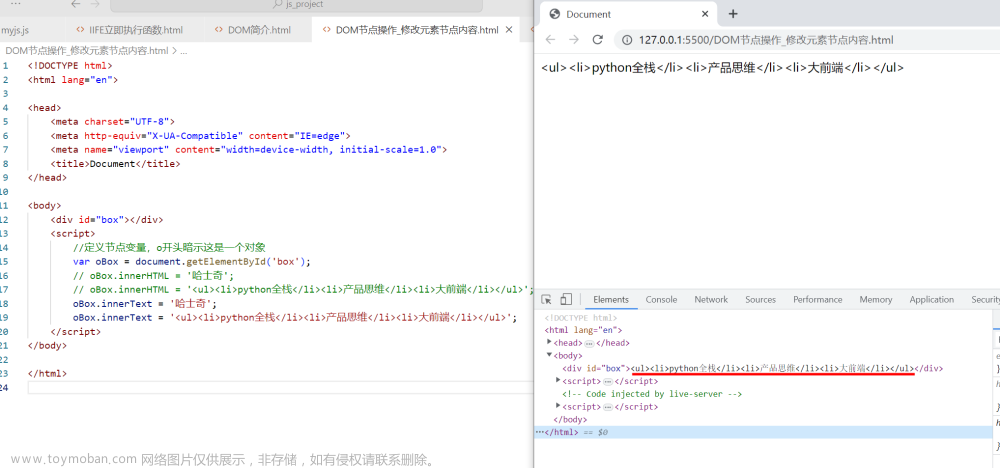Click the meta name="viewport" code line
The image size is (1000, 468).
[x=249, y=149]
